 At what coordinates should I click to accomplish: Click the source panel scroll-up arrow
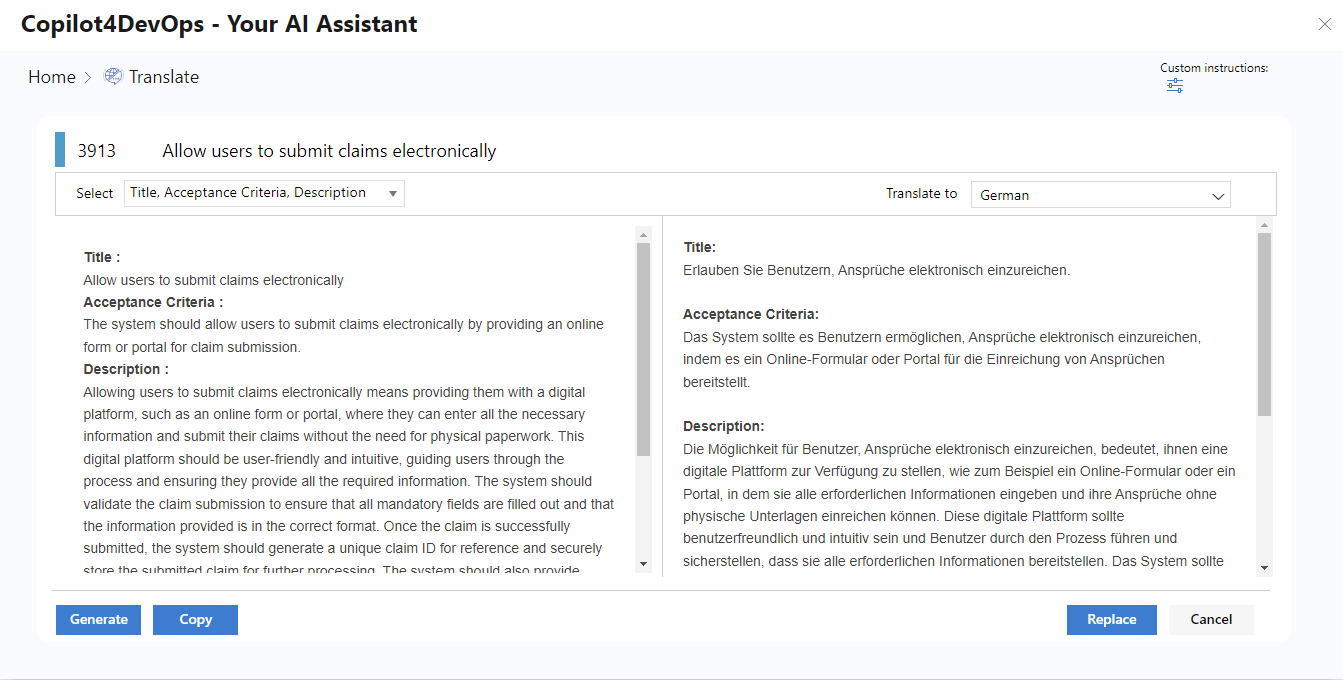tap(643, 234)
